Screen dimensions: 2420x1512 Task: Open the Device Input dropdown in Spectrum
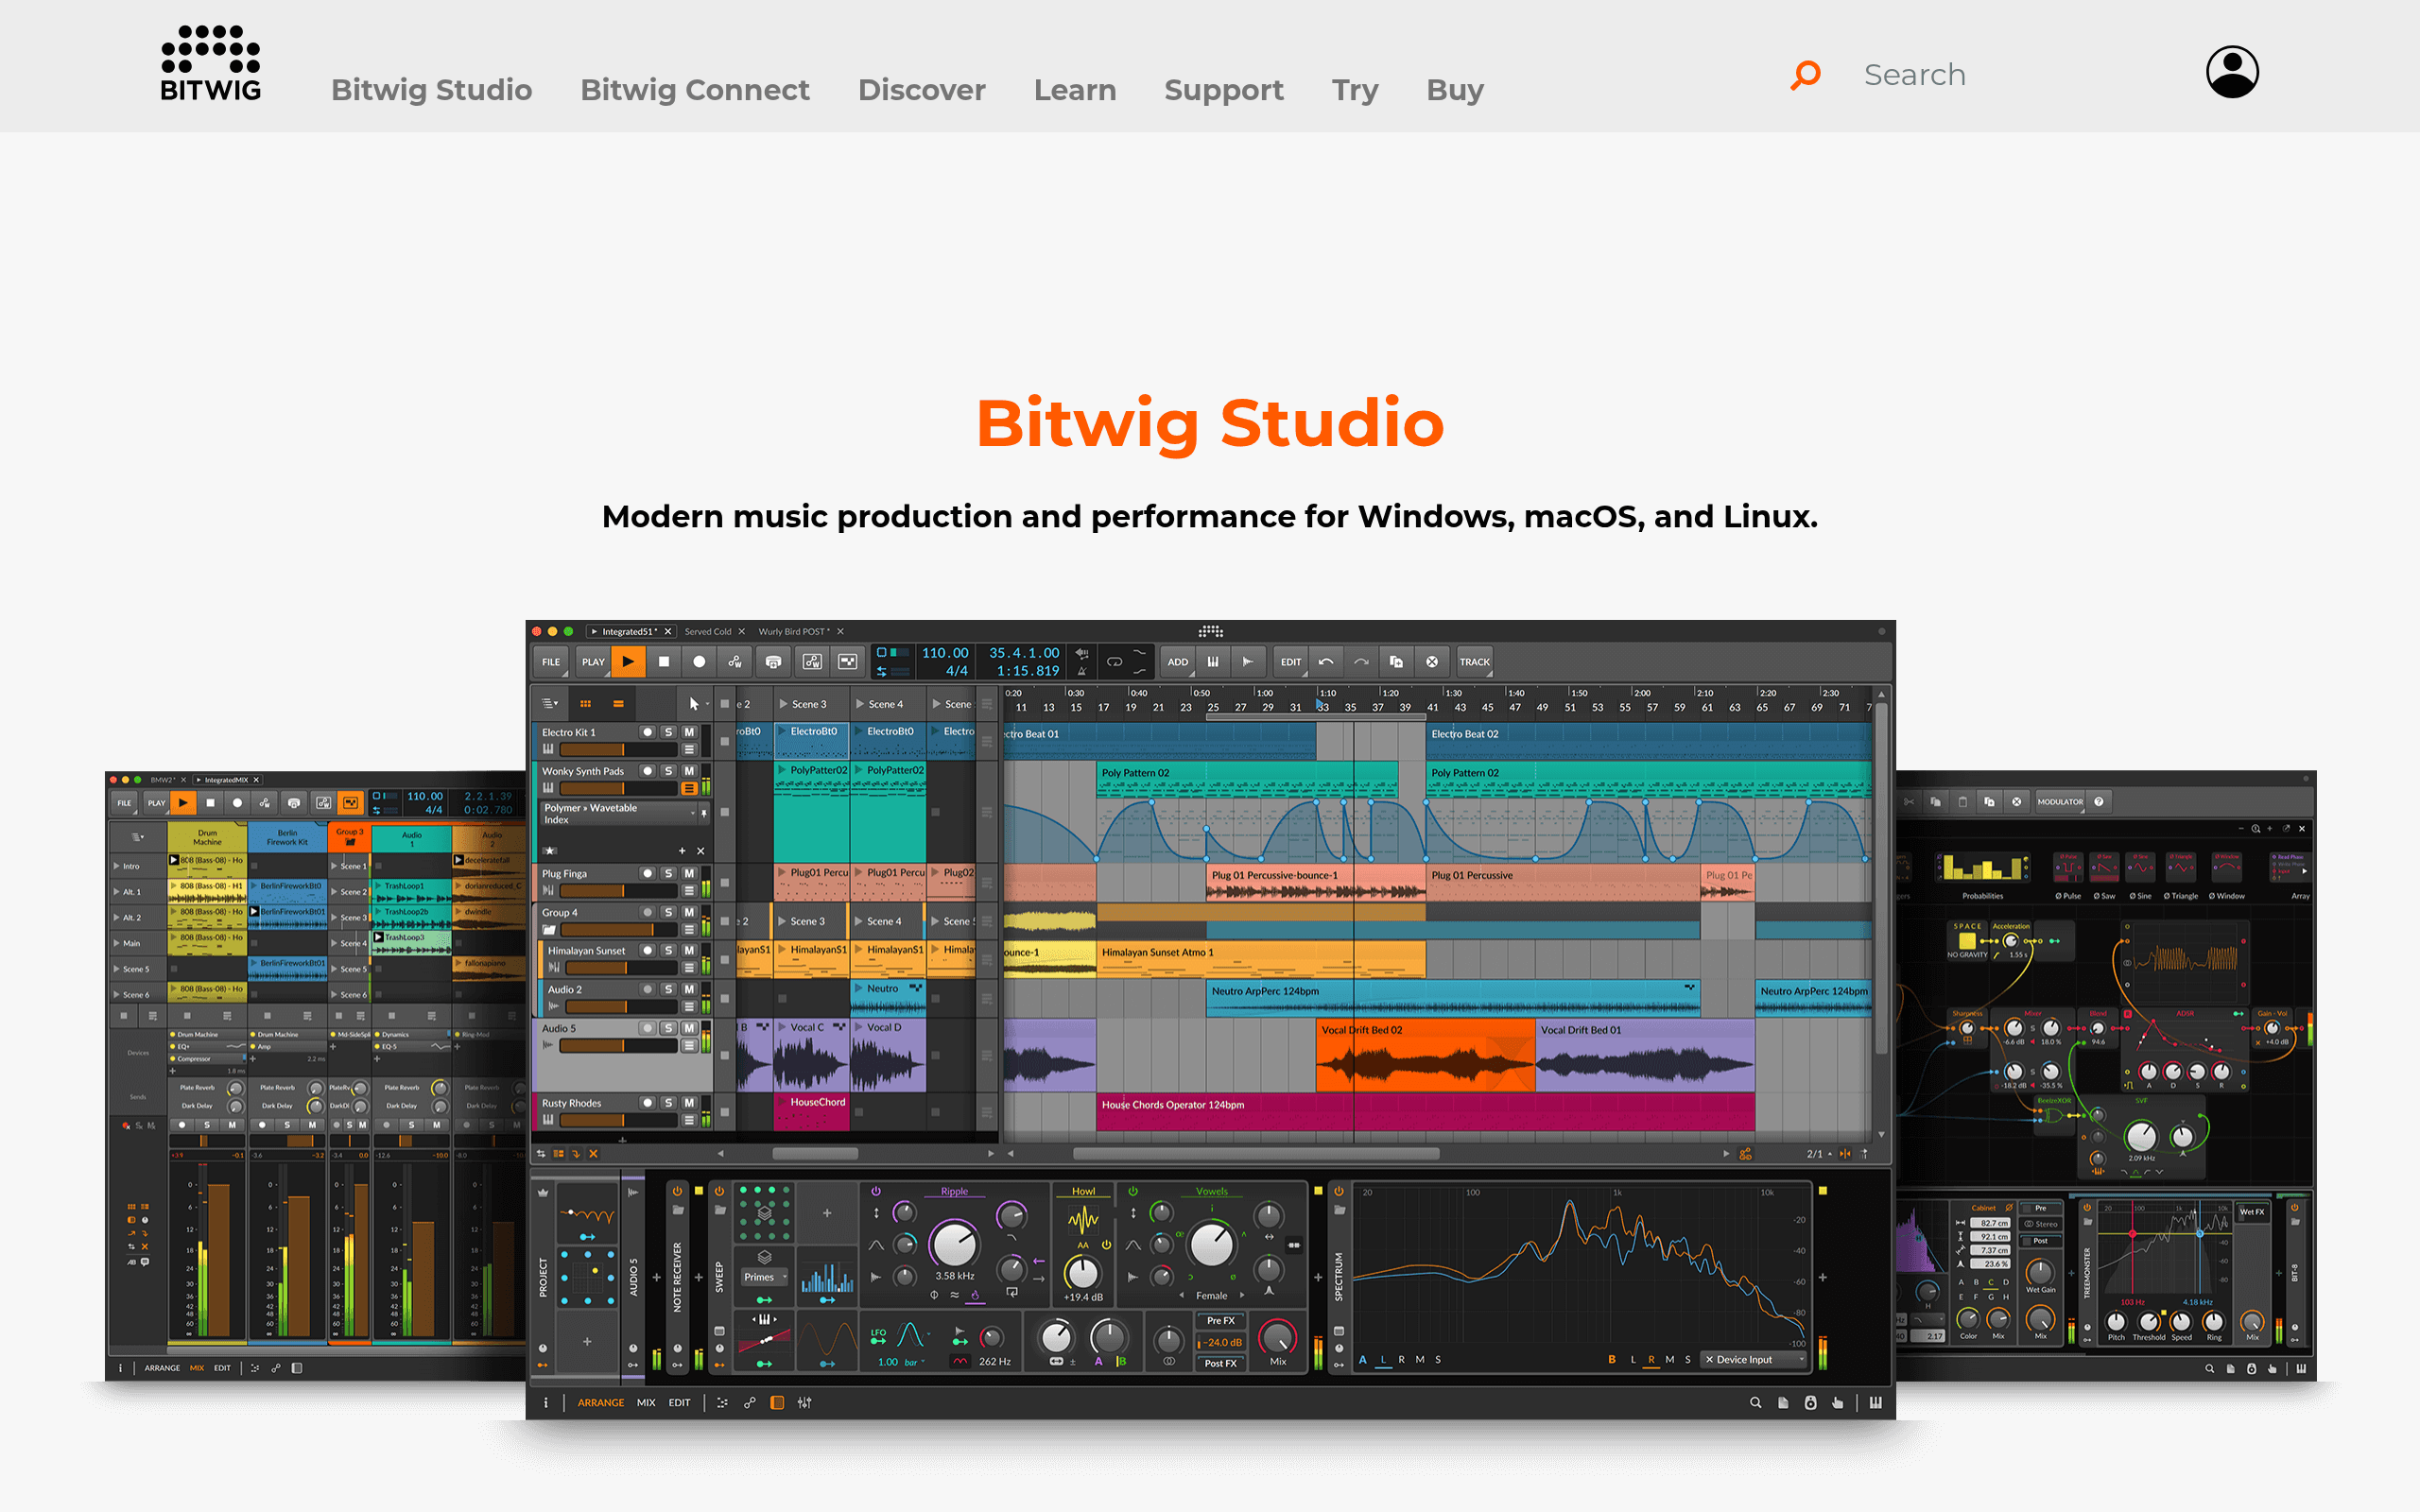[1755, 1359]
